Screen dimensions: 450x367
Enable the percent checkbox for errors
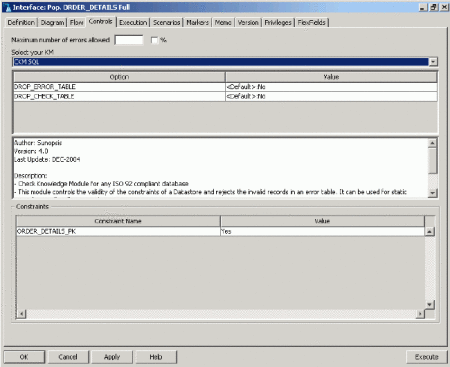154,40
